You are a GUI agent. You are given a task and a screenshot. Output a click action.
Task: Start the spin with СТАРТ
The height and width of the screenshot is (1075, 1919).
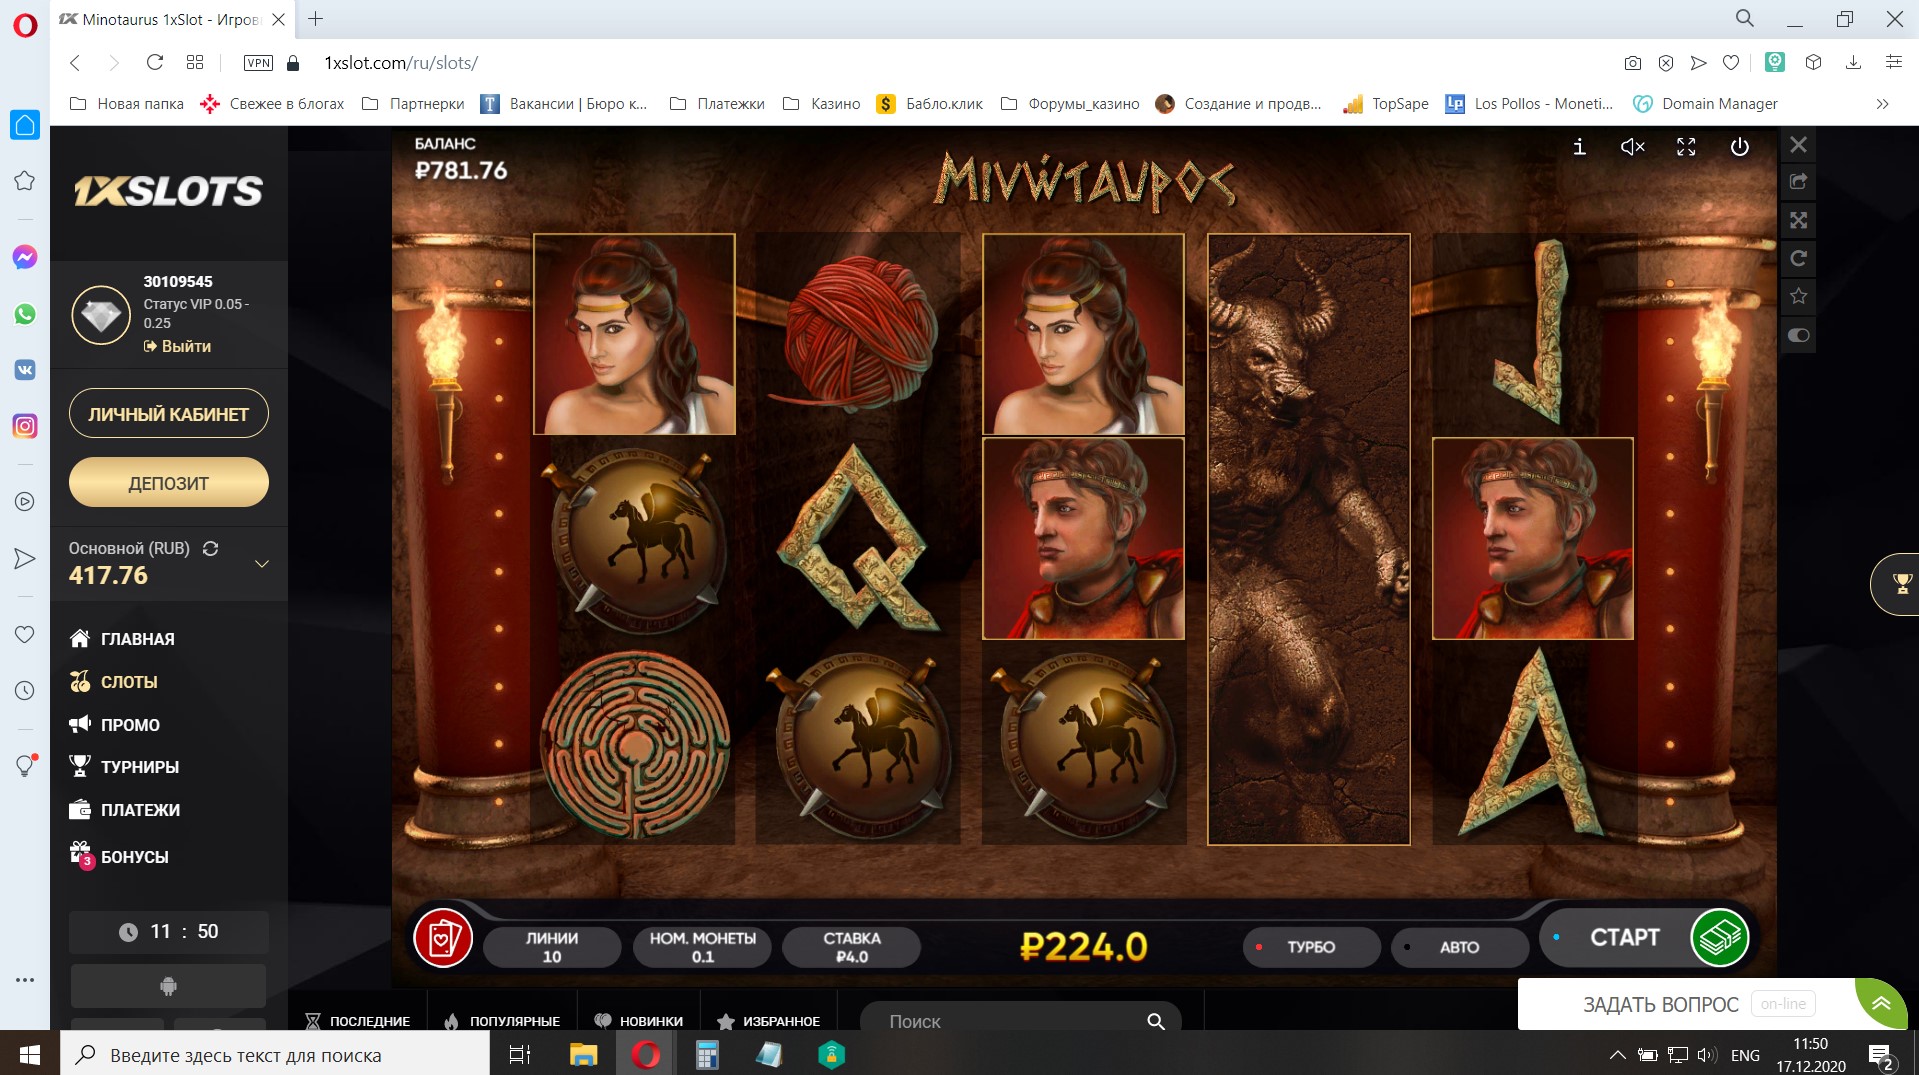(1625, 937)
